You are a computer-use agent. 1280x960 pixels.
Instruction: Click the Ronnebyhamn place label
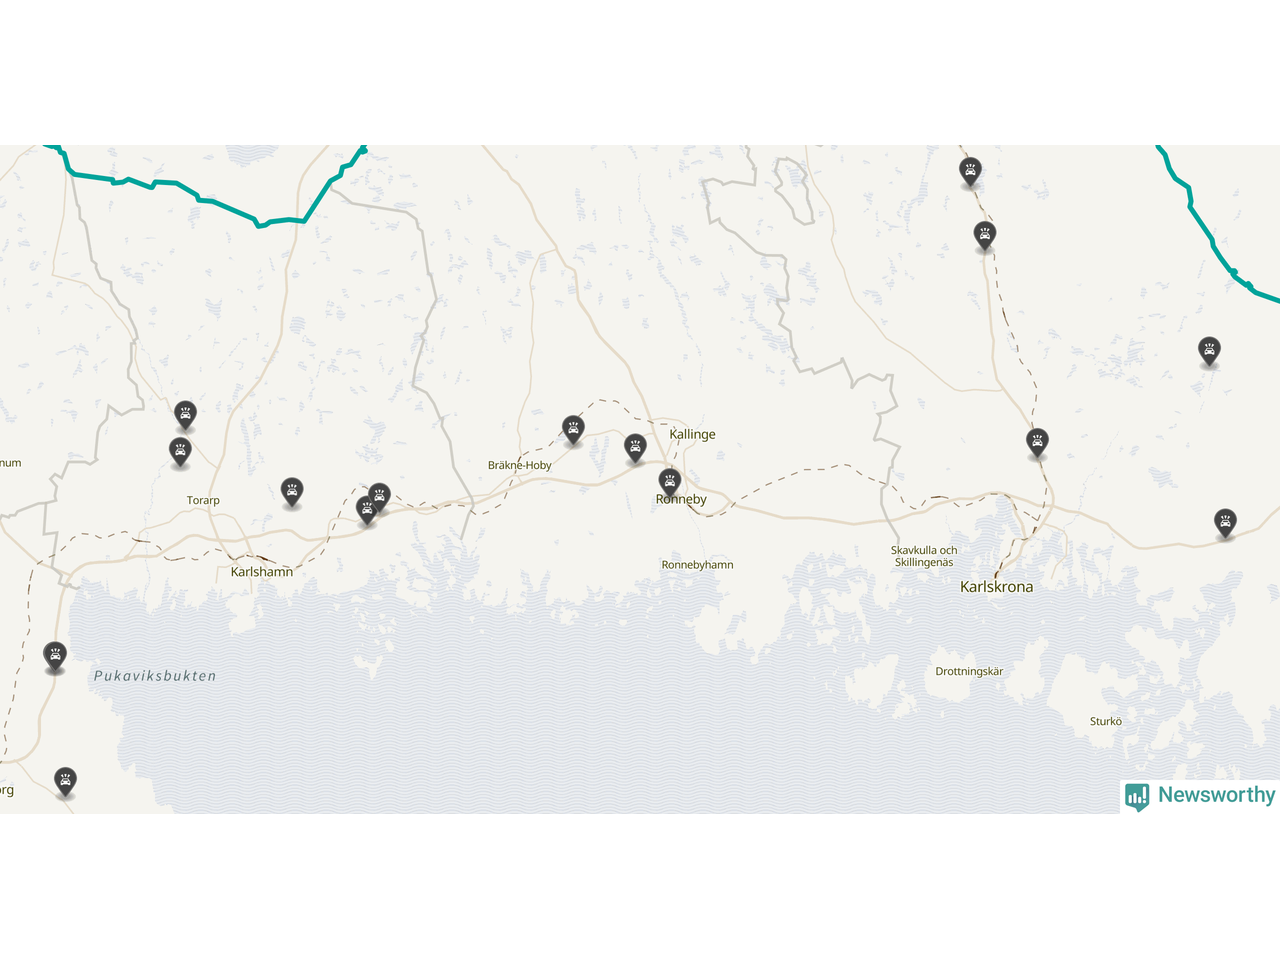click(697, 565)
